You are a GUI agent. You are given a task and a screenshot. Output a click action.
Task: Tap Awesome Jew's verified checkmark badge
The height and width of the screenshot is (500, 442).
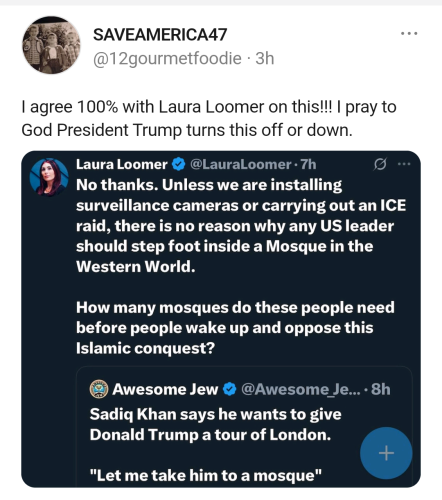(x=229, y=389)
